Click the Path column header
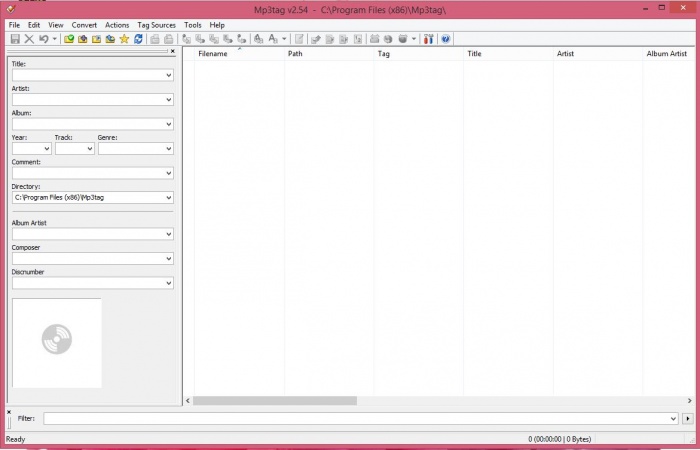 pos(295,54)
